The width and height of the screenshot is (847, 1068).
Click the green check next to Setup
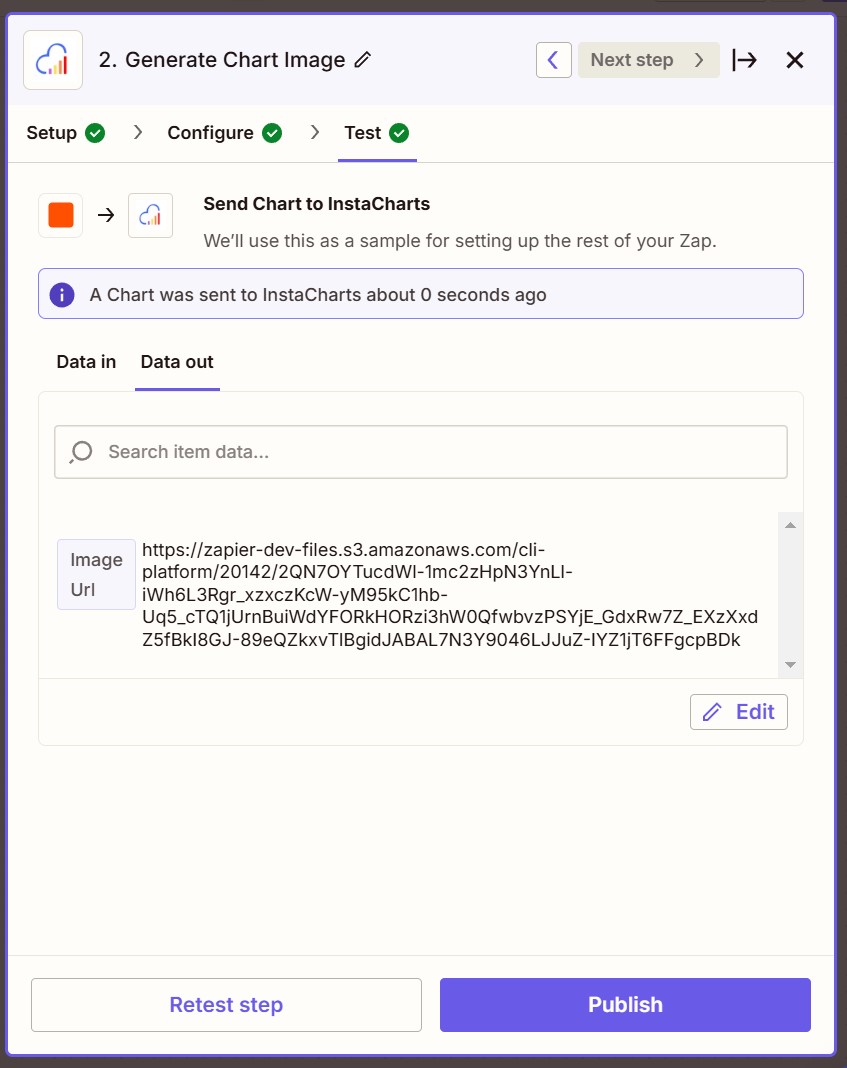coord(95,133)
